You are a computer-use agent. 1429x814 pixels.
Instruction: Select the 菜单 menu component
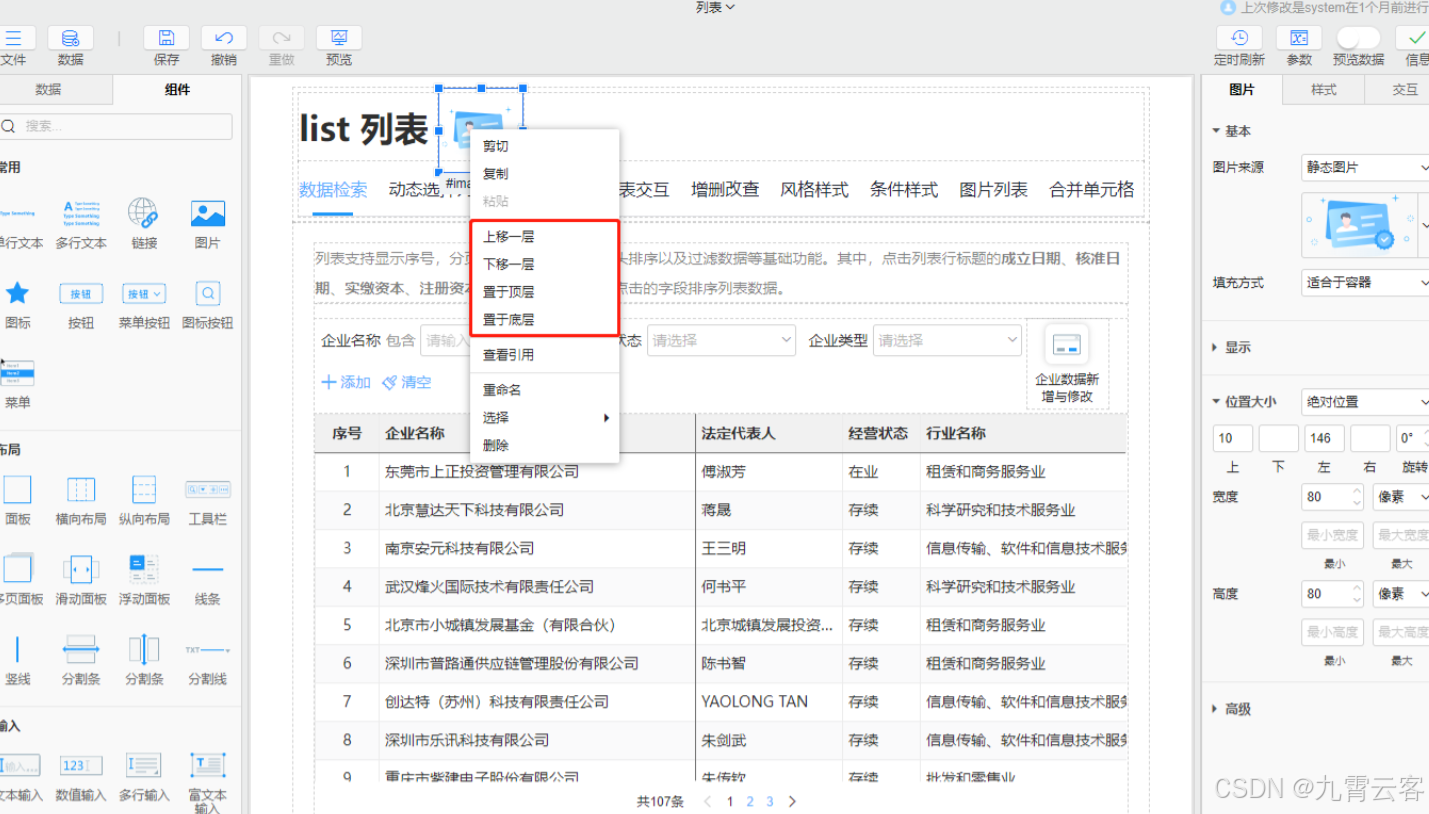(17, 384)
